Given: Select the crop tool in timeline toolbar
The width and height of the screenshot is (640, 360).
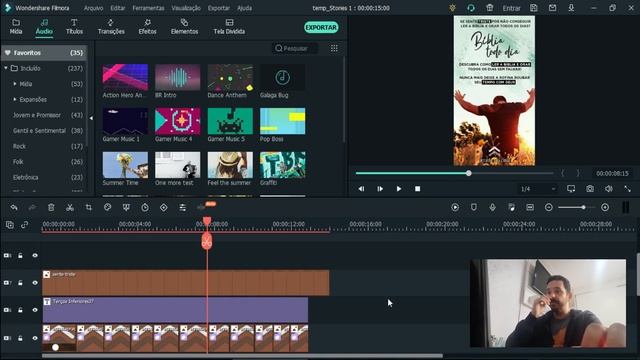Looking at the screenshot, I should (x=89, y=207).
